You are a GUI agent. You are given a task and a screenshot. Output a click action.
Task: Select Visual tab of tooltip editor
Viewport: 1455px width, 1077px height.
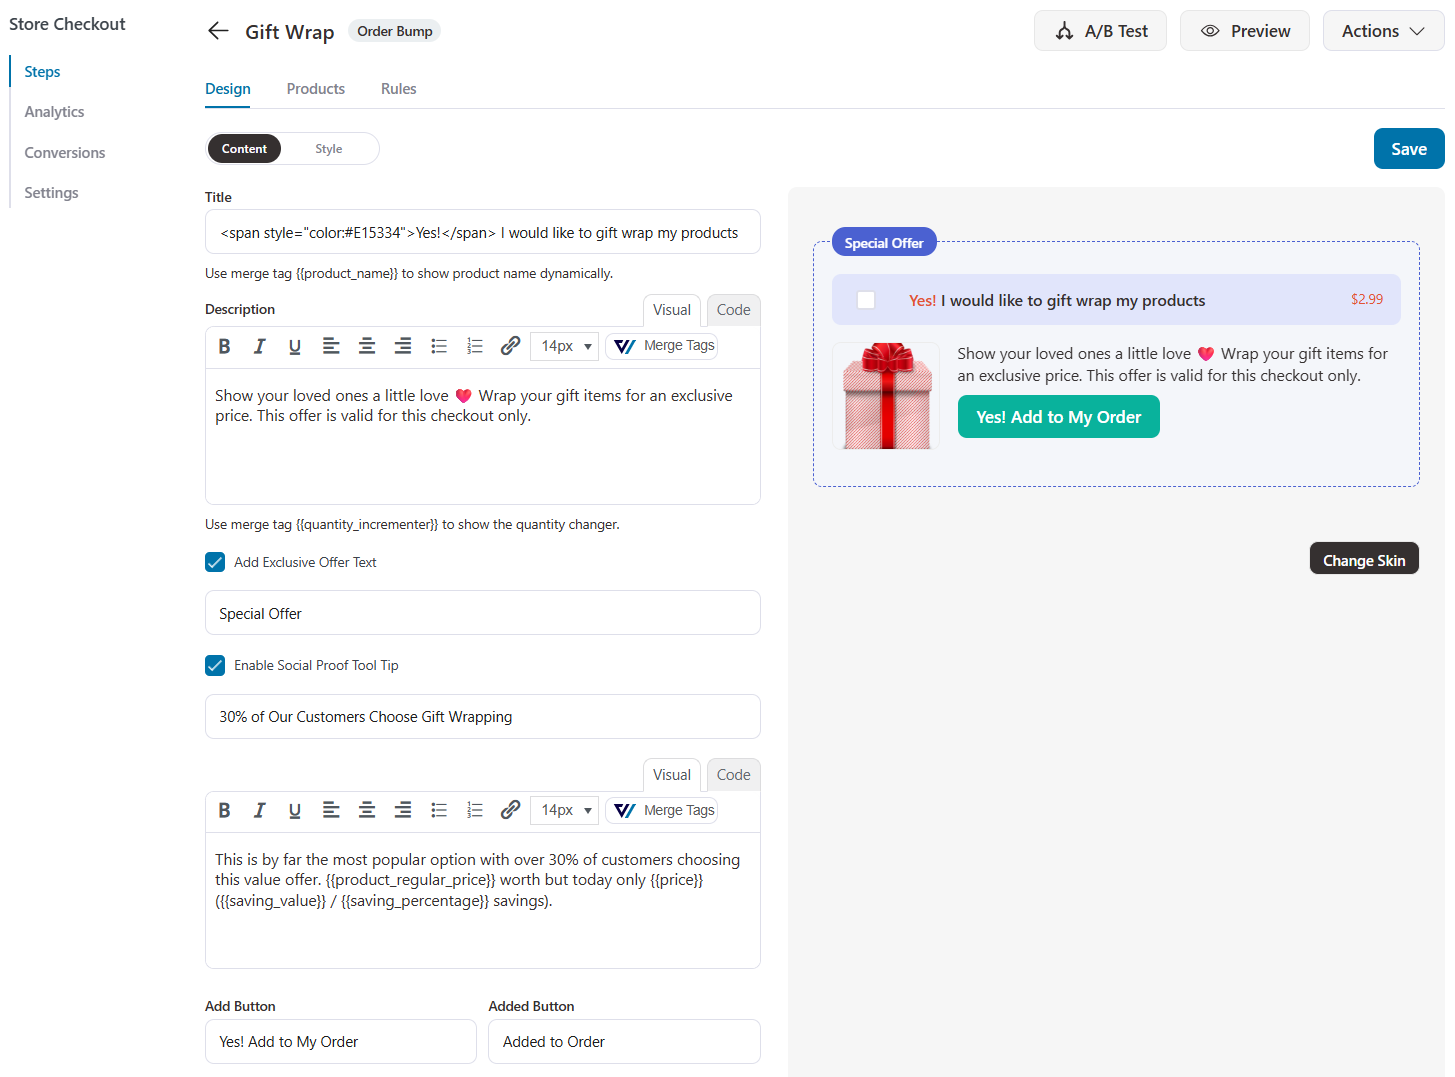(672, 775)
